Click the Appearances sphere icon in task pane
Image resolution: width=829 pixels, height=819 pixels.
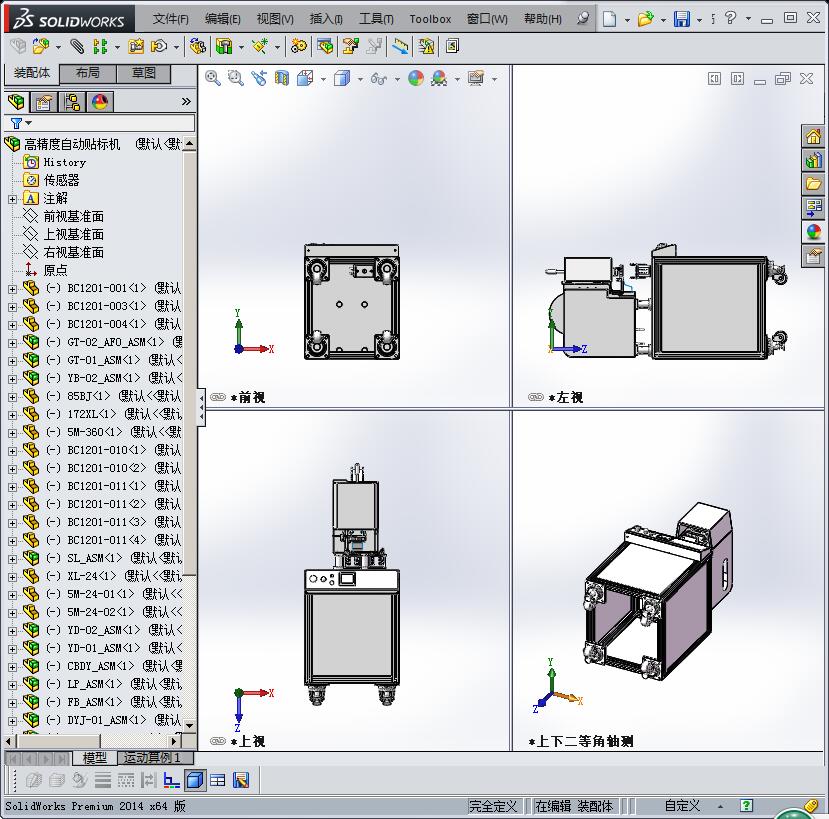[813, 232]
